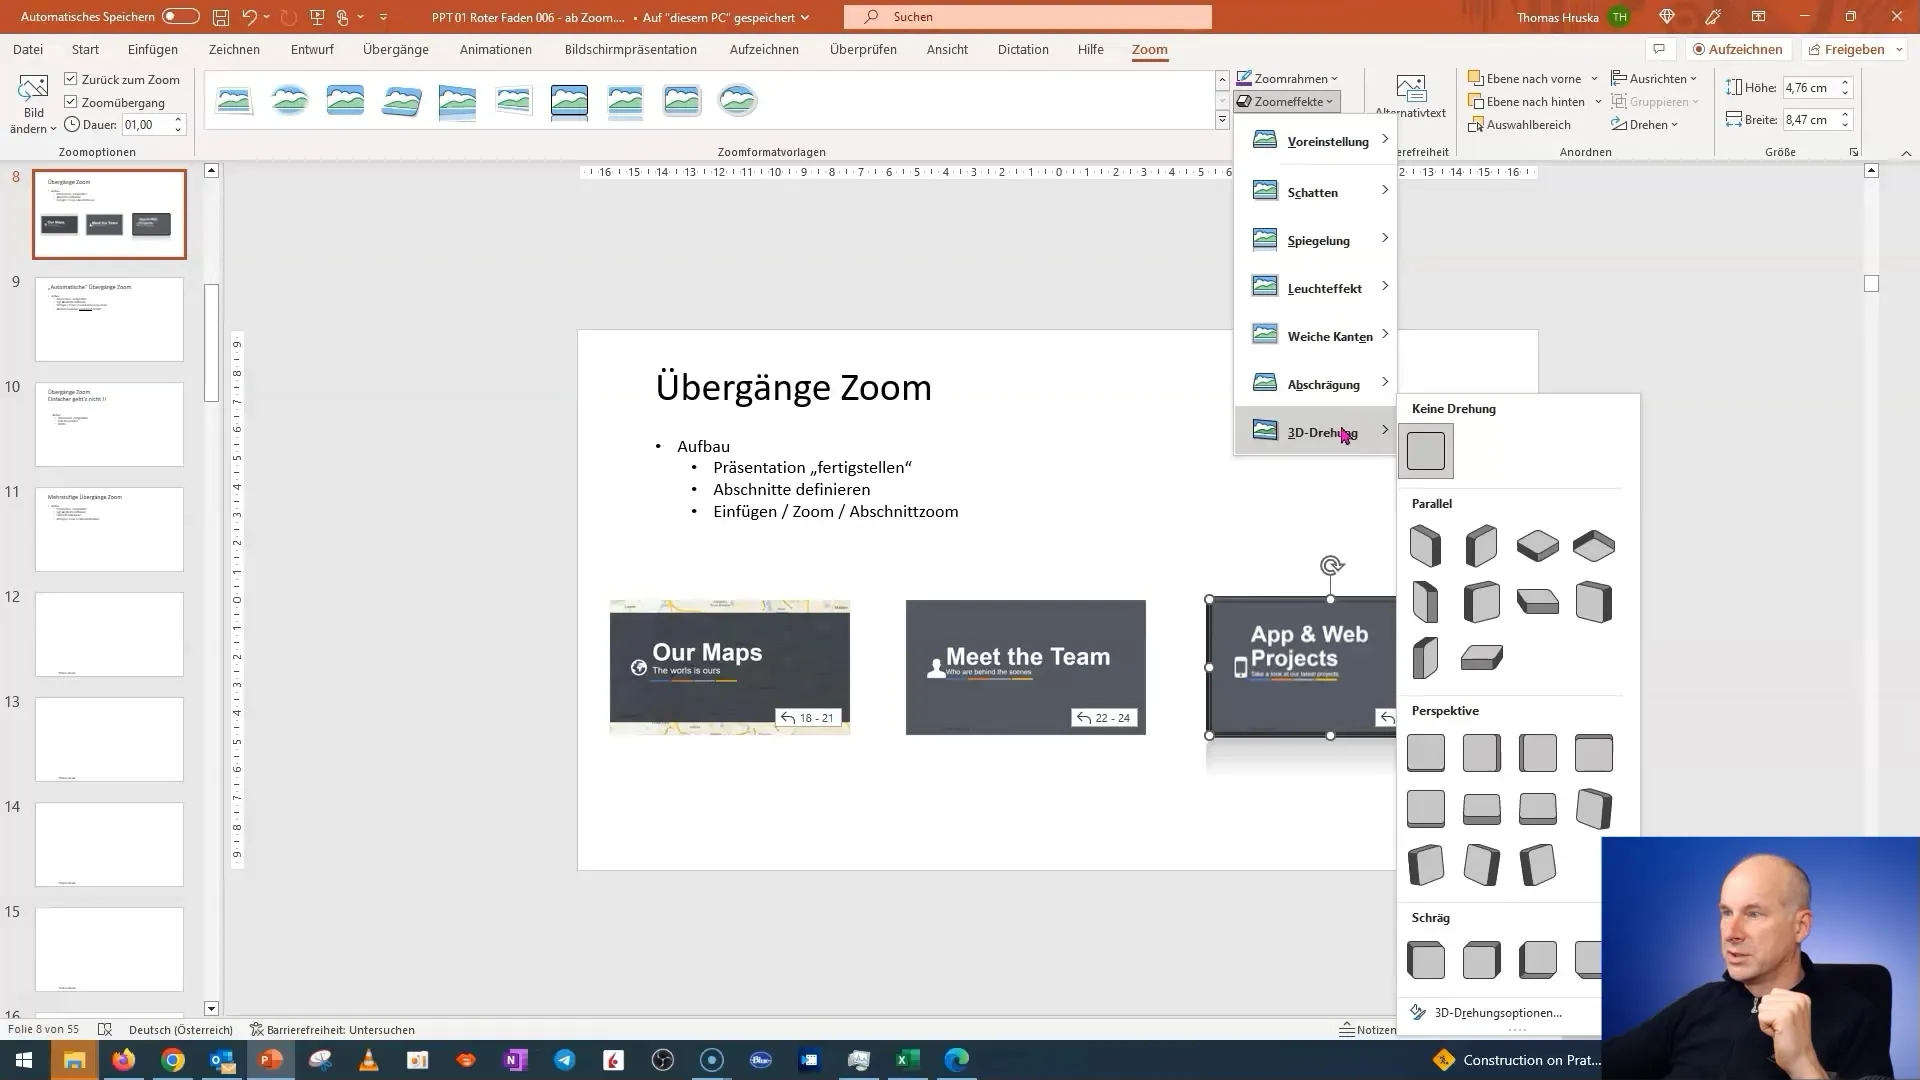Click the Zoom ribbon tab
Viewport: 1920px width, 1080px height.
(1150, 49)
